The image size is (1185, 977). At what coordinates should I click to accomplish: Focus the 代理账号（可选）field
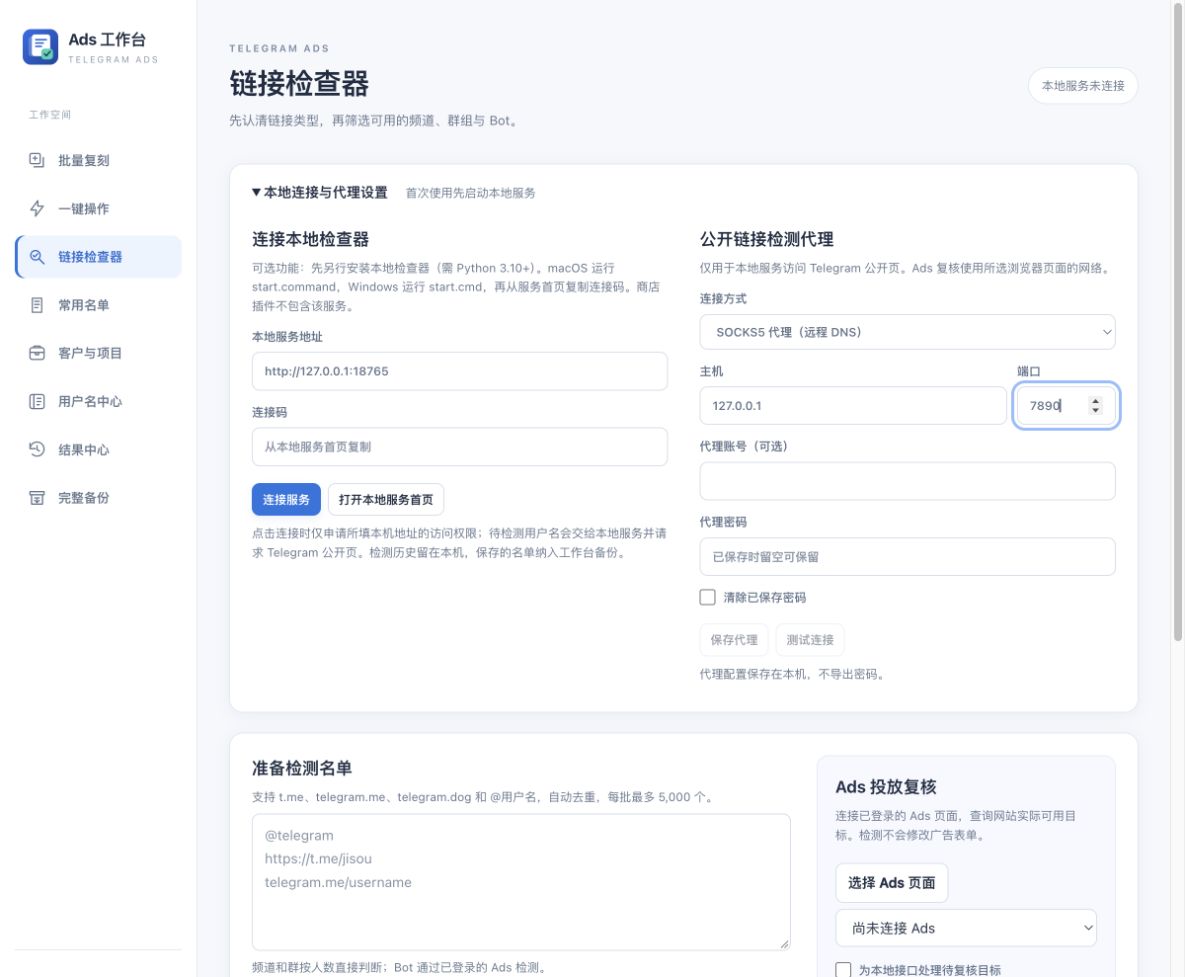(x=907, y=481)
